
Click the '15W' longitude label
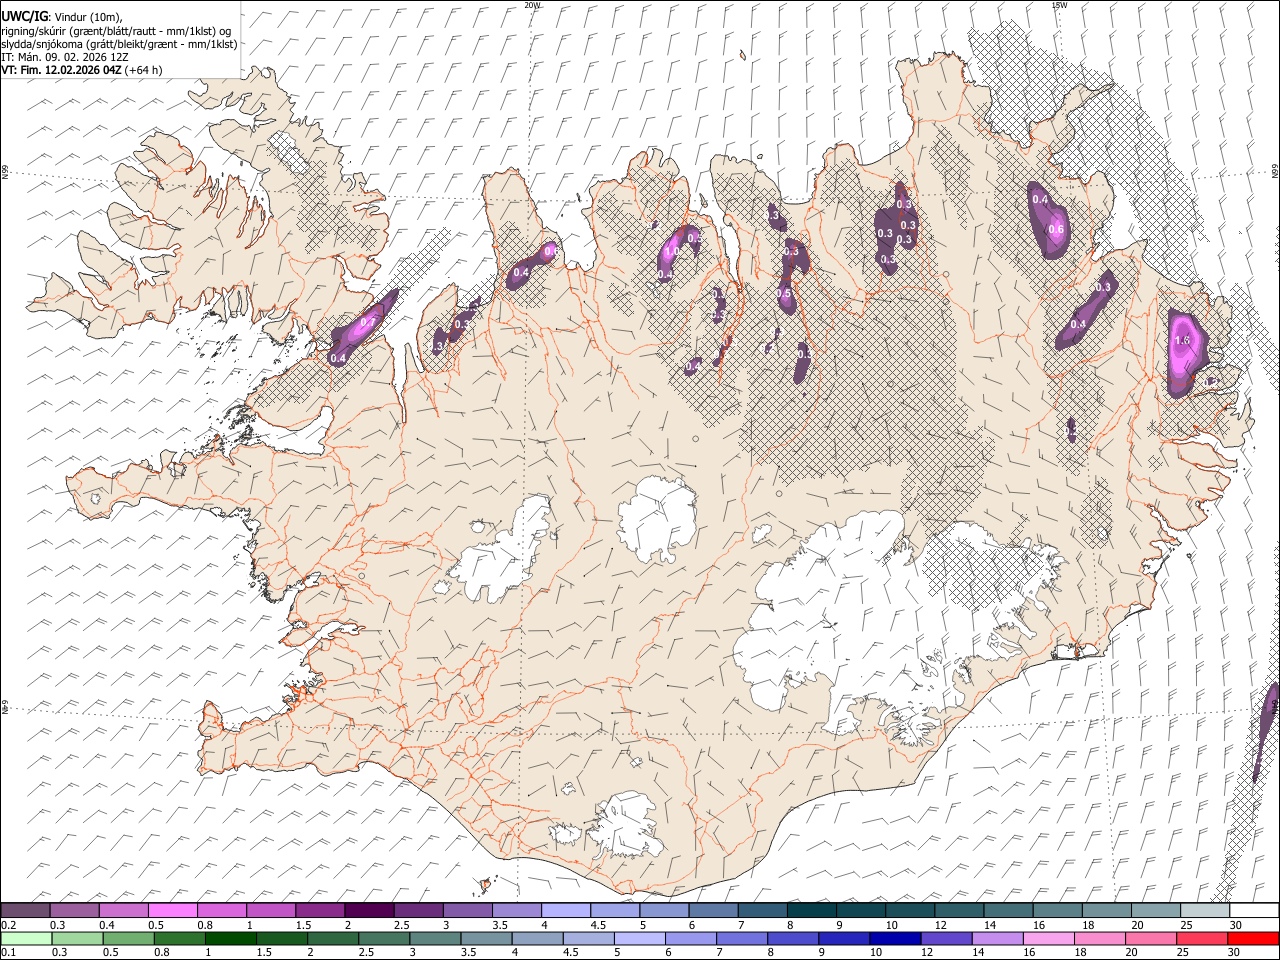(1059, 5)
